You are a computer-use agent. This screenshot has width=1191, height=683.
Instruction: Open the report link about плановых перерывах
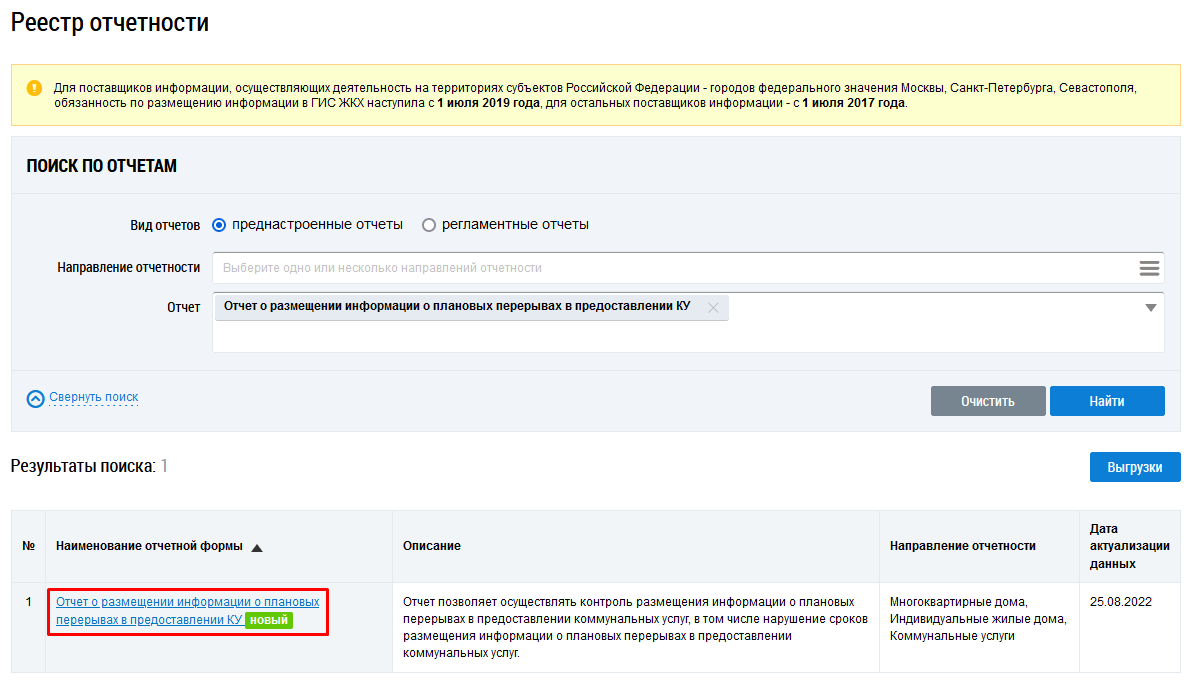(187, 602)
